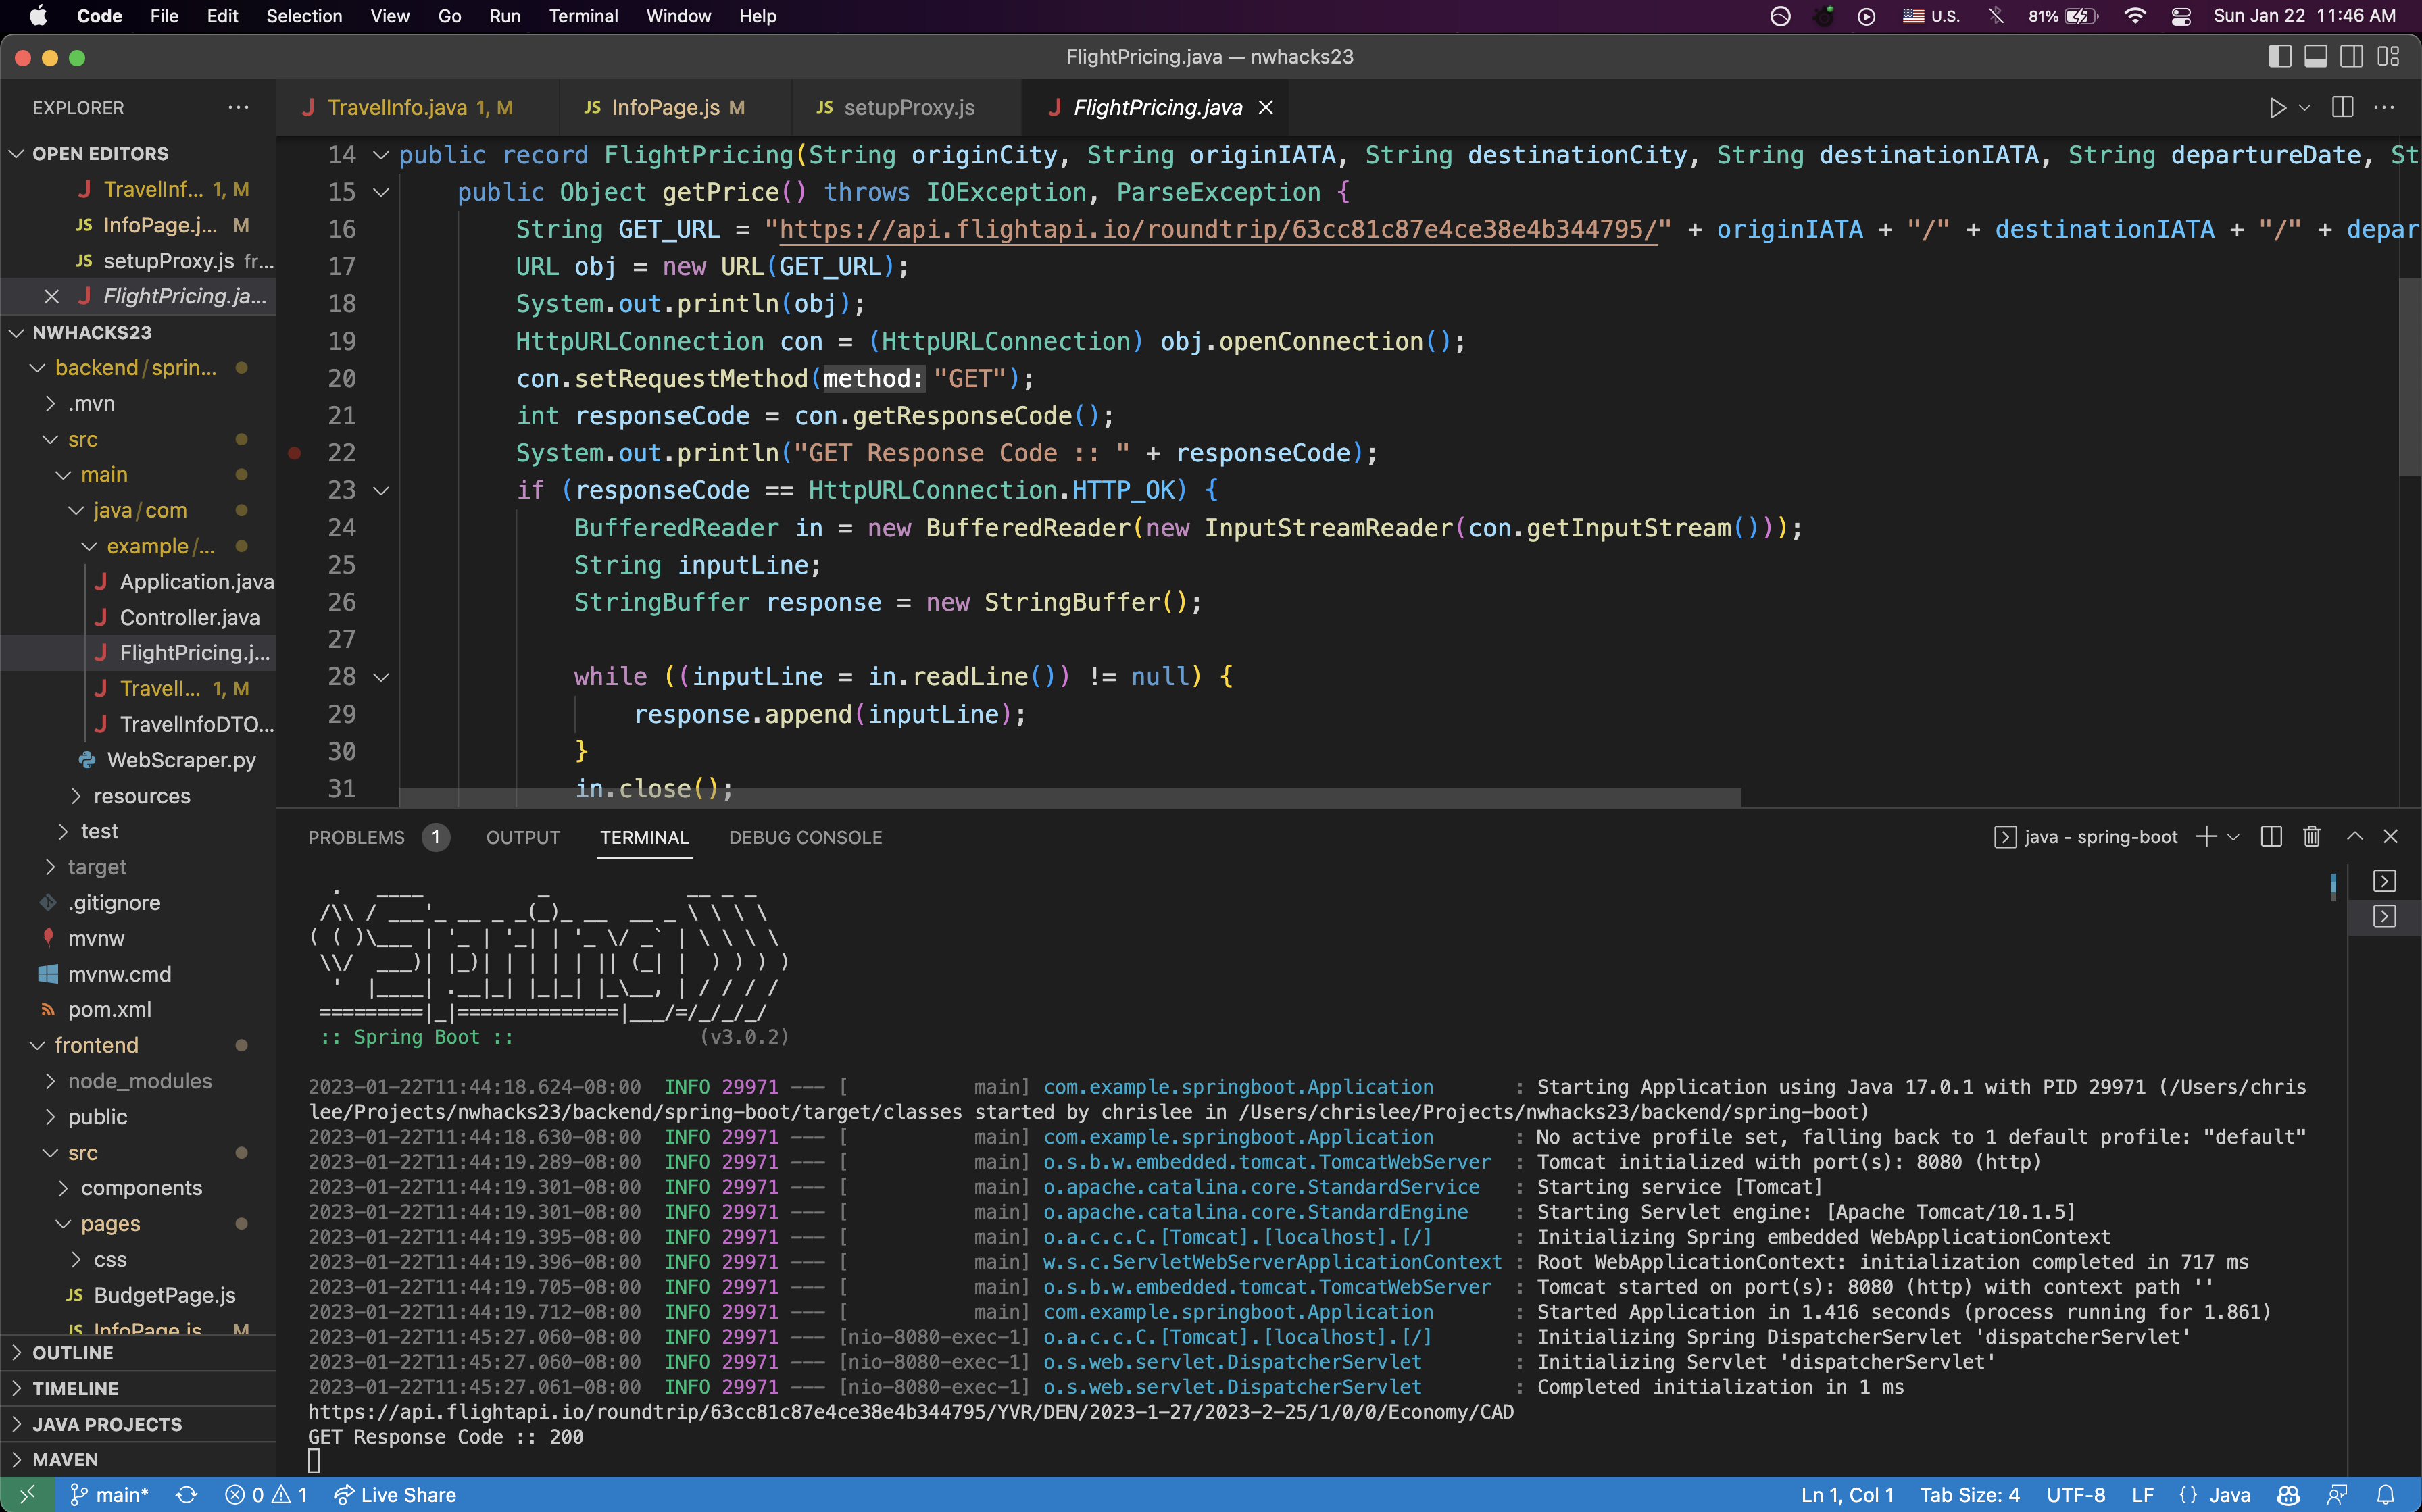The width and height of the screenshot is (2422, 1512).
Task: Switch to the DEBUG CONSOLE tab
Action: pos(805,838)
